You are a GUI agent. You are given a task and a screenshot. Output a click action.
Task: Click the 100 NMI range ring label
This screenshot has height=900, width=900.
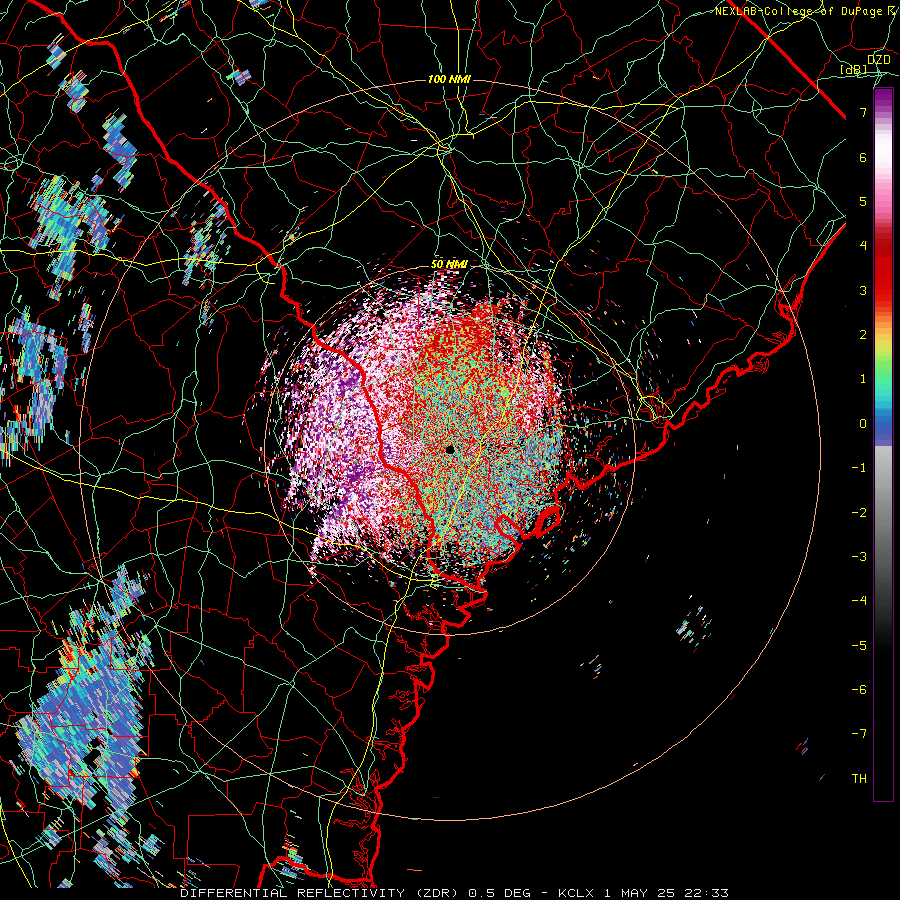pos(449,79)
